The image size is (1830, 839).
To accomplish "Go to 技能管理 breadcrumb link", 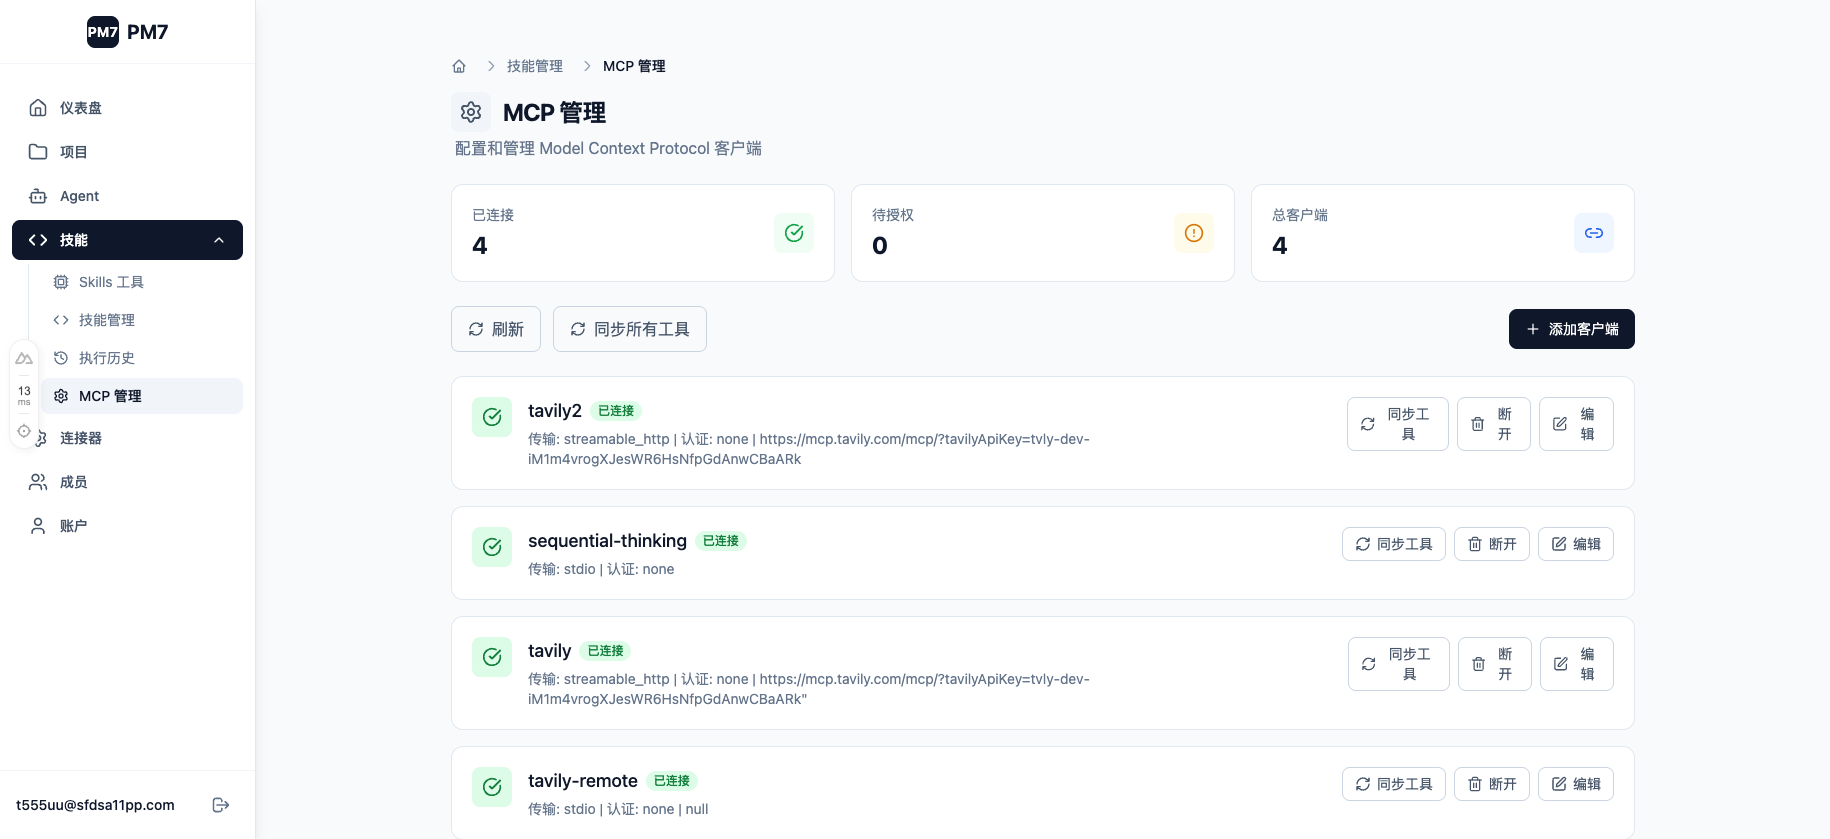I will tap(535, 66).
